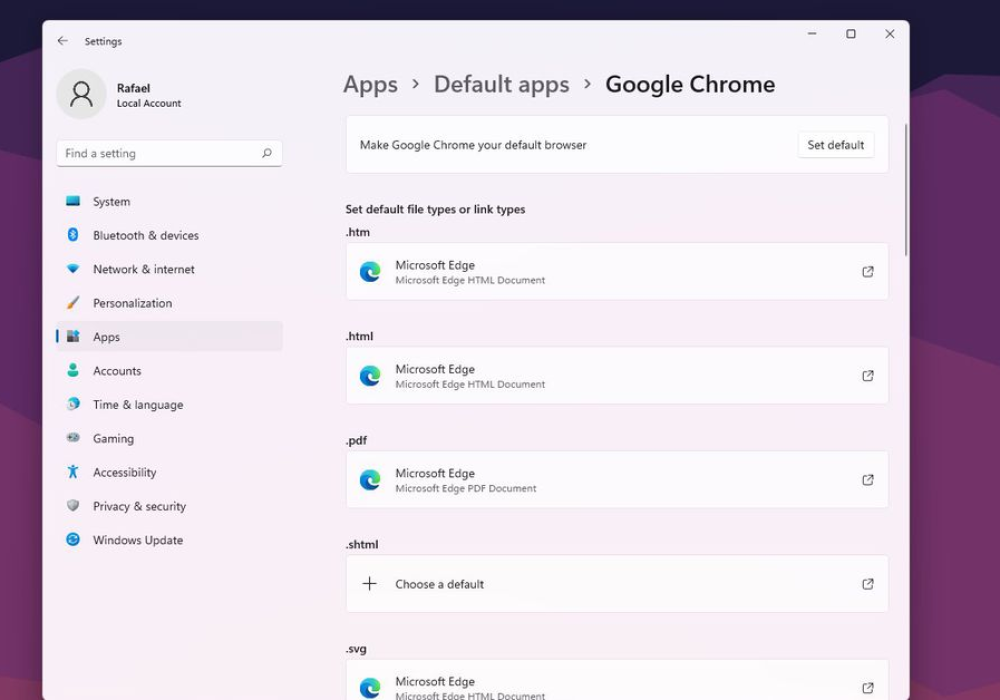Maximize the Settings window

851,34
